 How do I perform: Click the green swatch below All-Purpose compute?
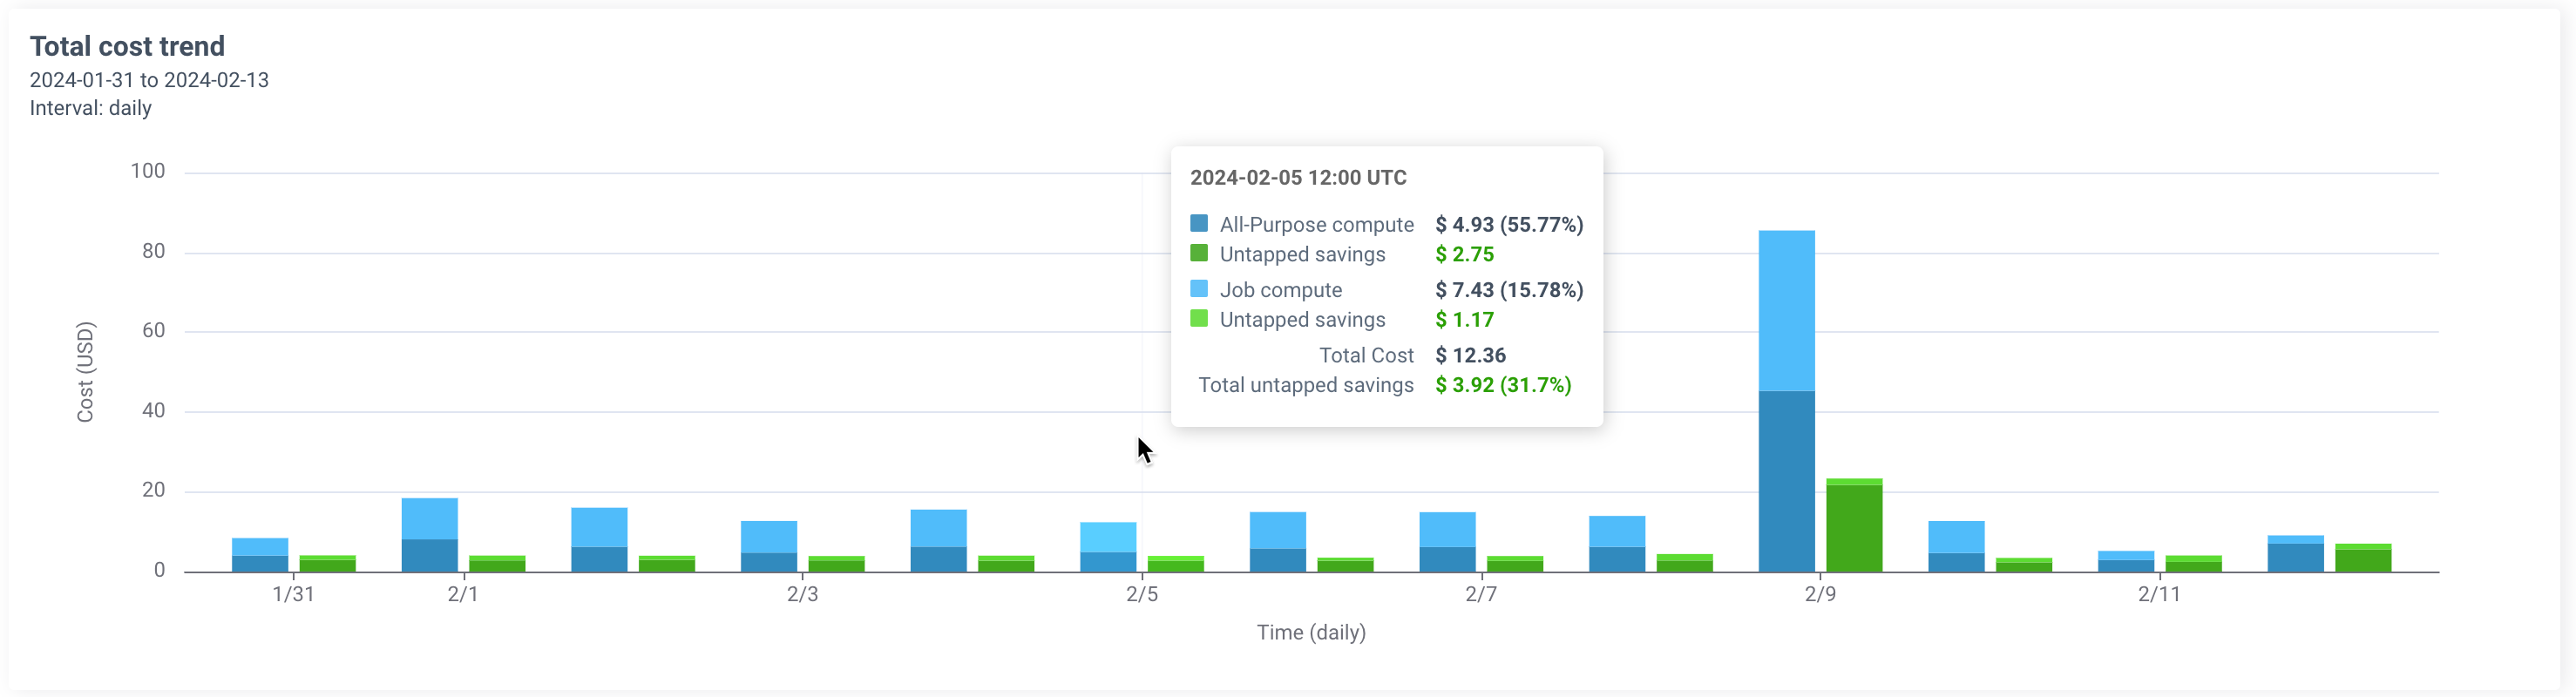point(1198,253)
